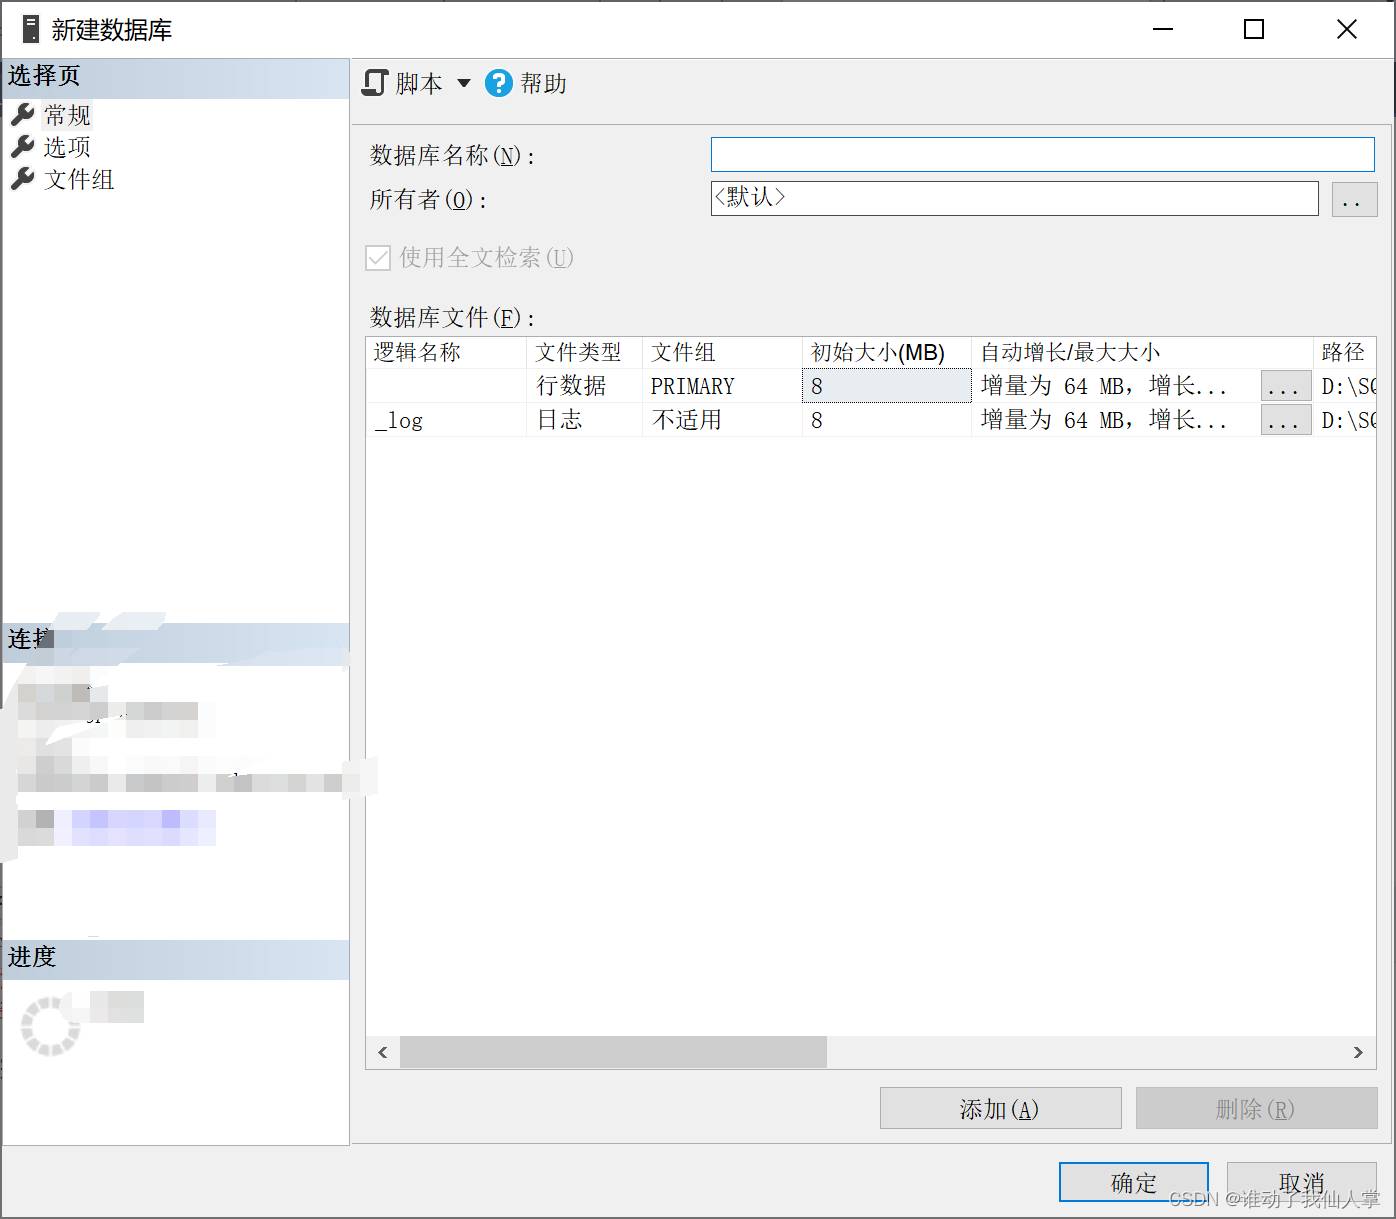Viewport: 1396px width, 1219px height.
Task: Click the 所有者 default field
Action: [1014, 198]
